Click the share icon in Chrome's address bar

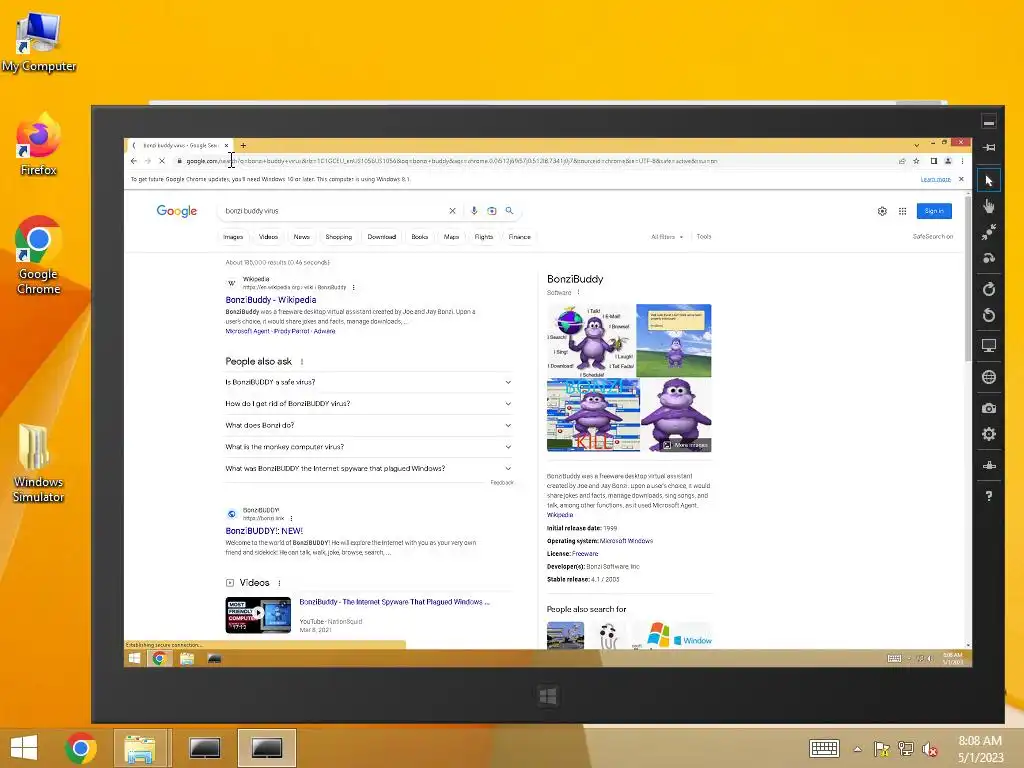902,161
